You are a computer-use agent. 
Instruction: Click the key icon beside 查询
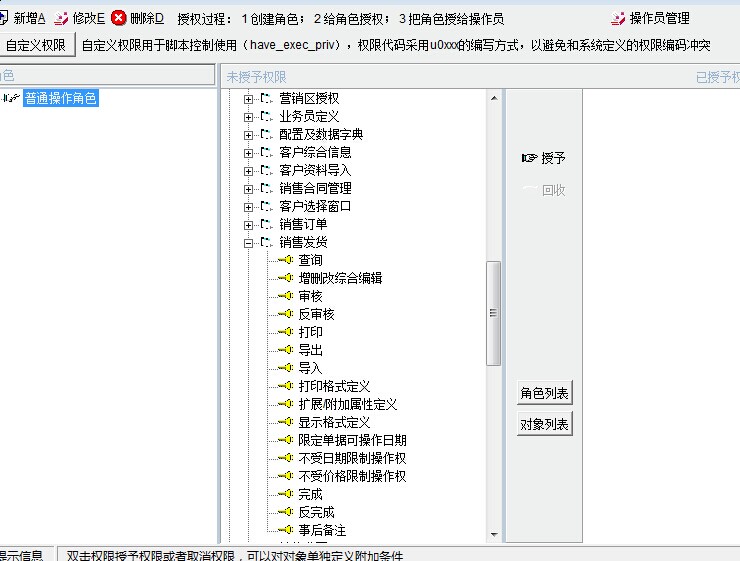285,260
